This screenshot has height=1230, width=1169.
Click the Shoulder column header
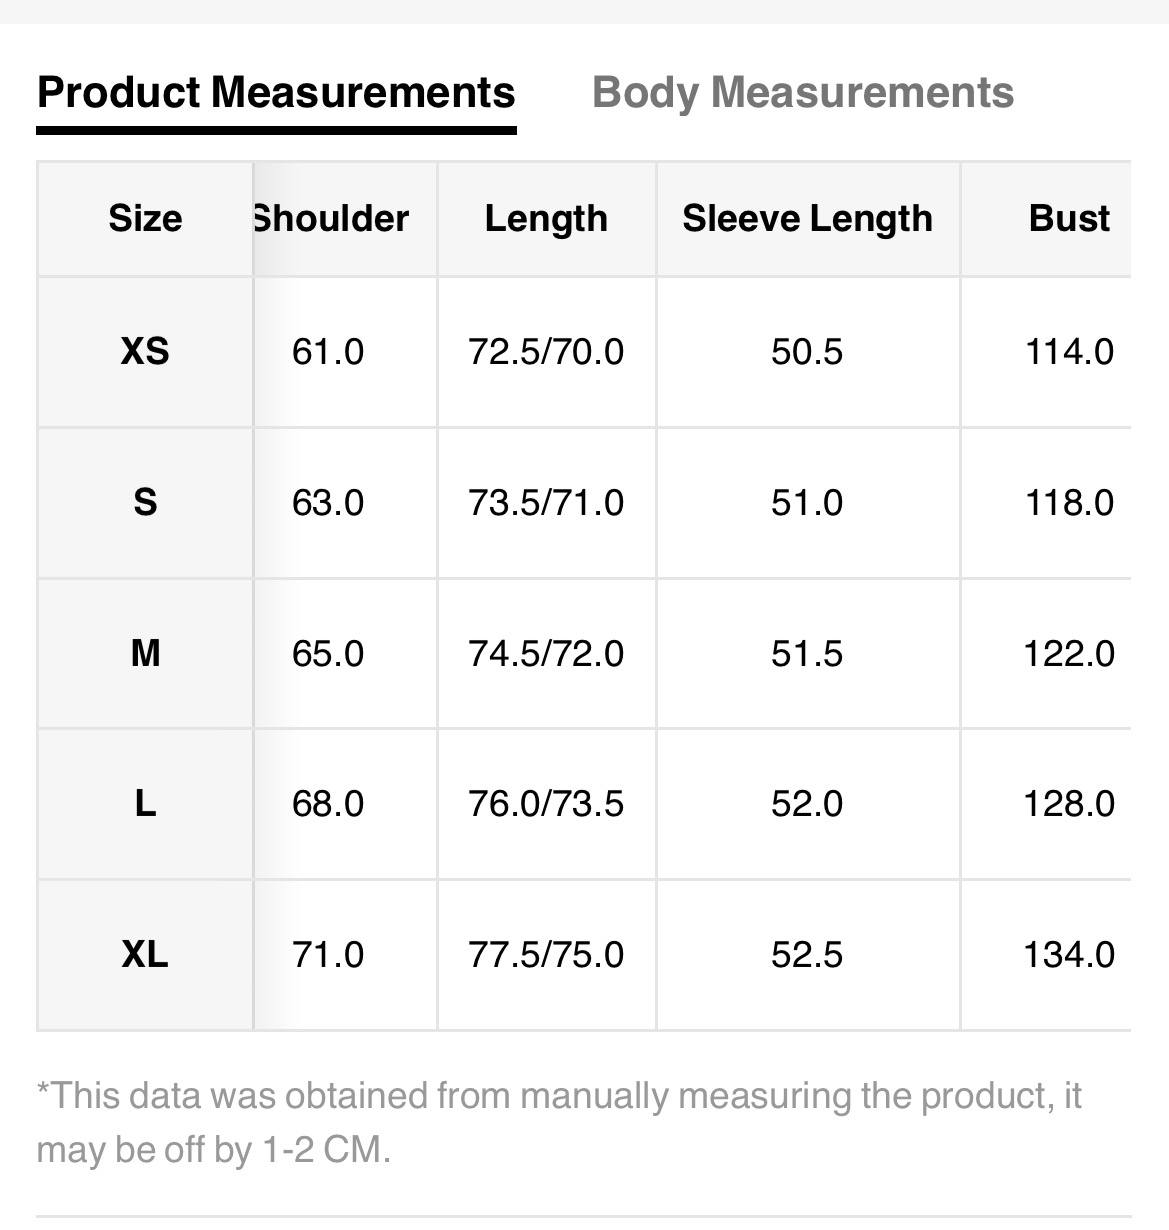coord(331,218)
